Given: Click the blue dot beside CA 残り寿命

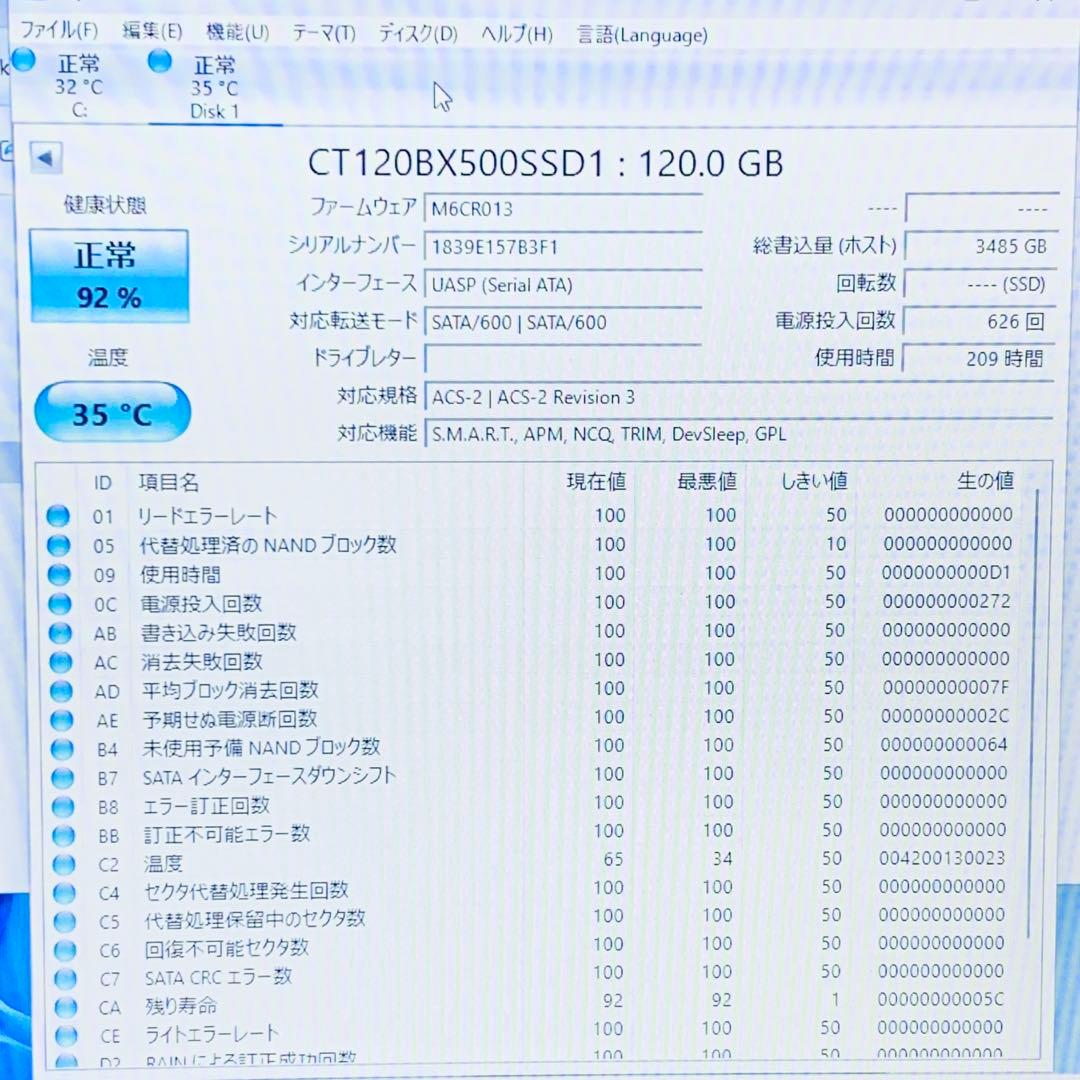Looking at the screenshot, I should [60, 1007].
